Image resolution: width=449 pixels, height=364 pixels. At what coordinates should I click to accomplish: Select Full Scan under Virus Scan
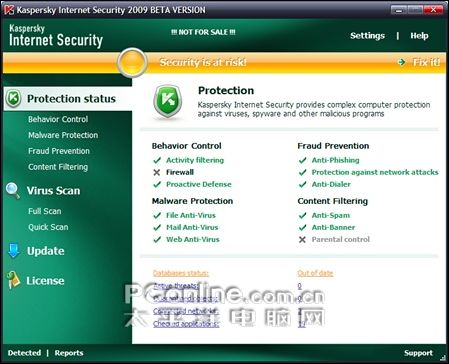45,211
